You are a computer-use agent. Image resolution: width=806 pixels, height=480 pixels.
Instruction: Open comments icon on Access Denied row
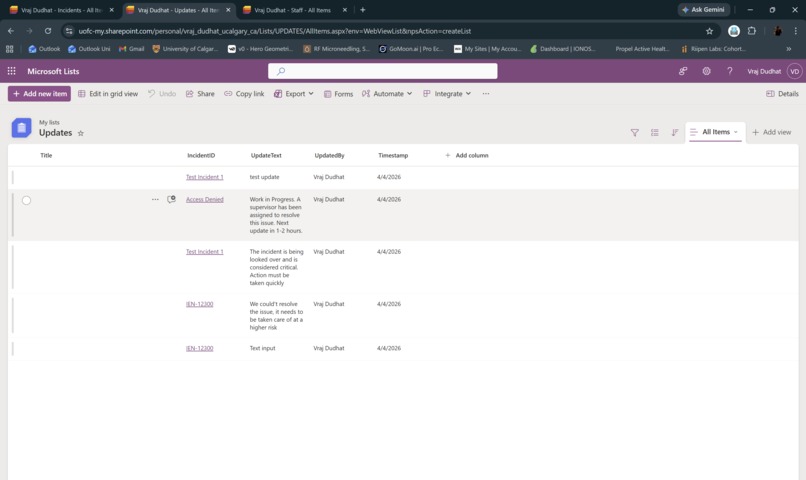[171, 199]
